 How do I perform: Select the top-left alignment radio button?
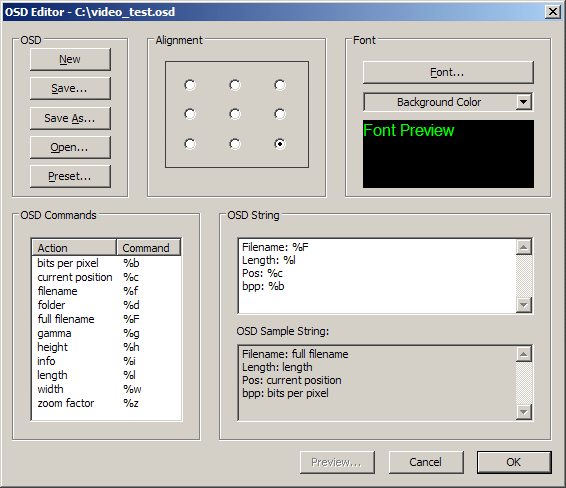coord(190,85)
